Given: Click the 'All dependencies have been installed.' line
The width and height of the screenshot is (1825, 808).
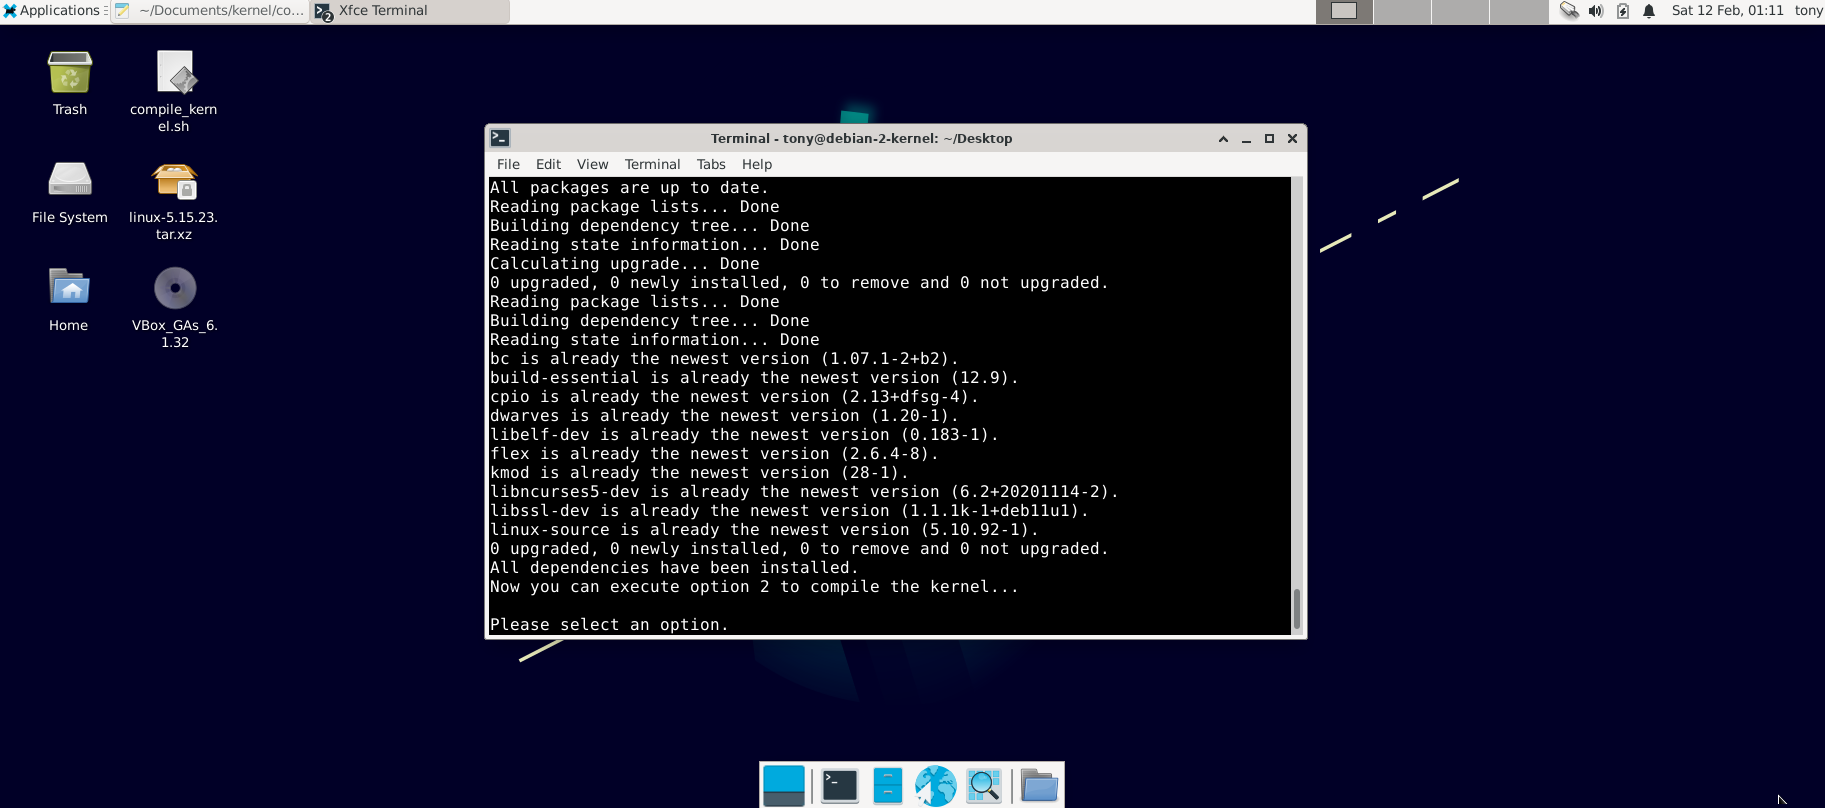Looking at the screenshot, I should coord(674,568).
